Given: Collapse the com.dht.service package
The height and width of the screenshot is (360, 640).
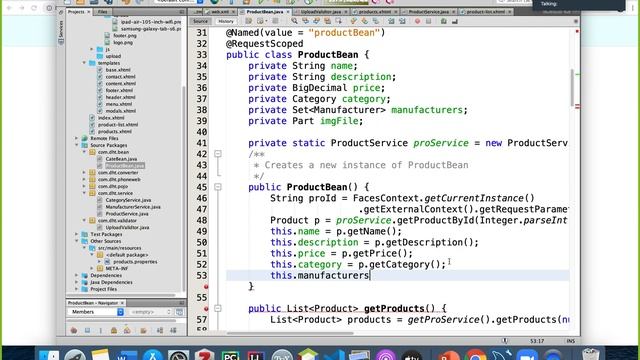Looking at the screenshot, I should [84, 193].
